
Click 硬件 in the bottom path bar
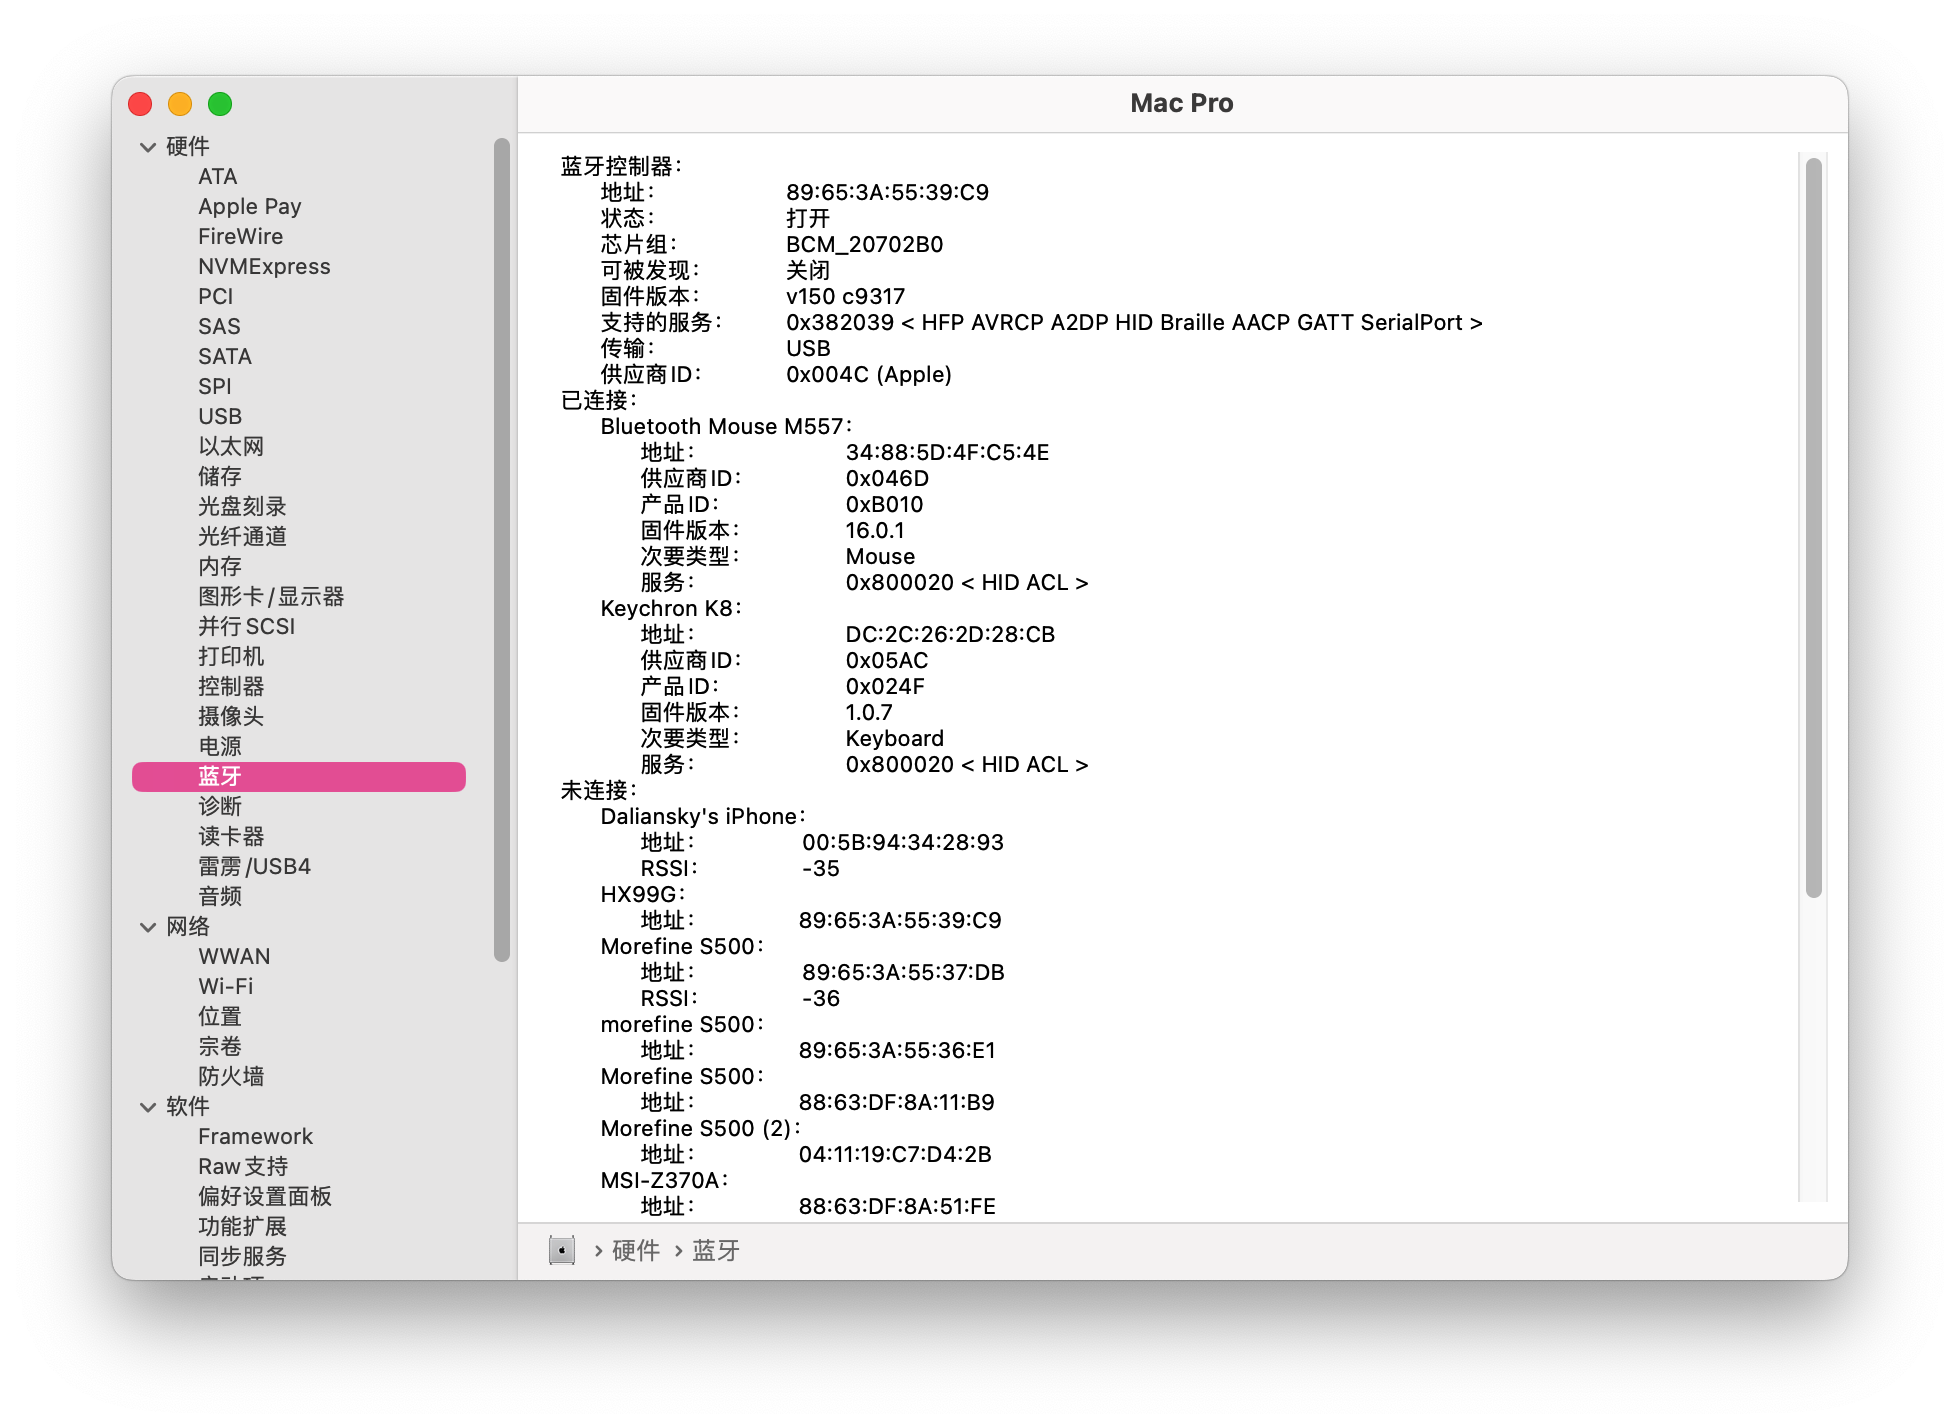pyautogui.click(x=636, y=1250)
